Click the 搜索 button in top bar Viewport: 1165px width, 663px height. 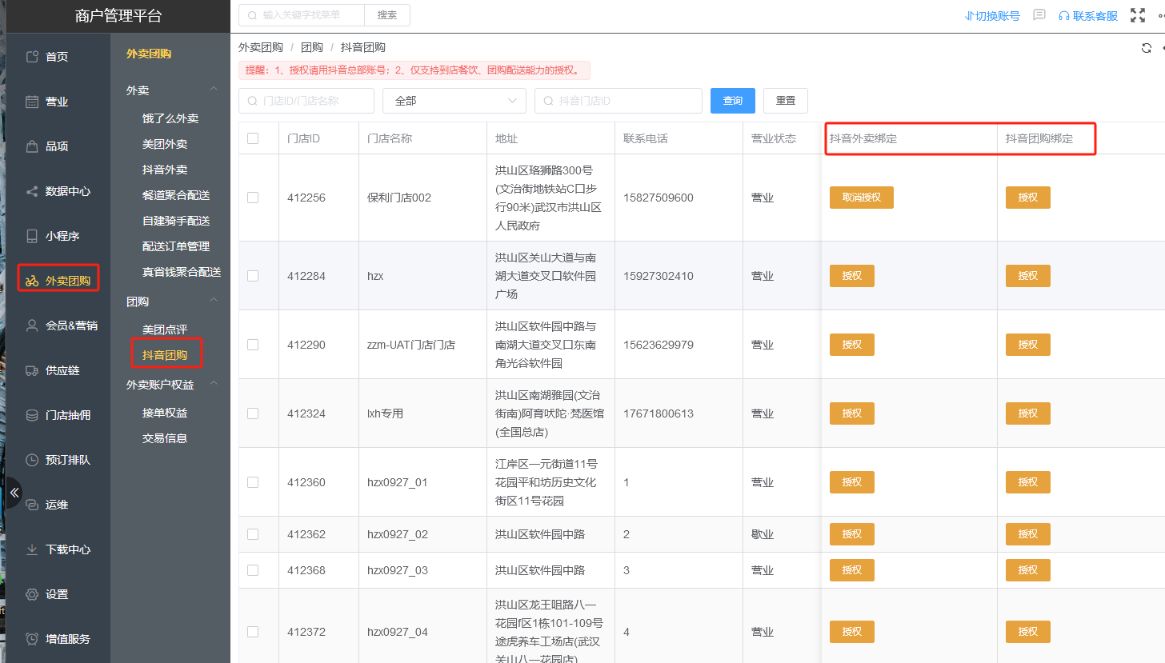[x=387, y=15]
